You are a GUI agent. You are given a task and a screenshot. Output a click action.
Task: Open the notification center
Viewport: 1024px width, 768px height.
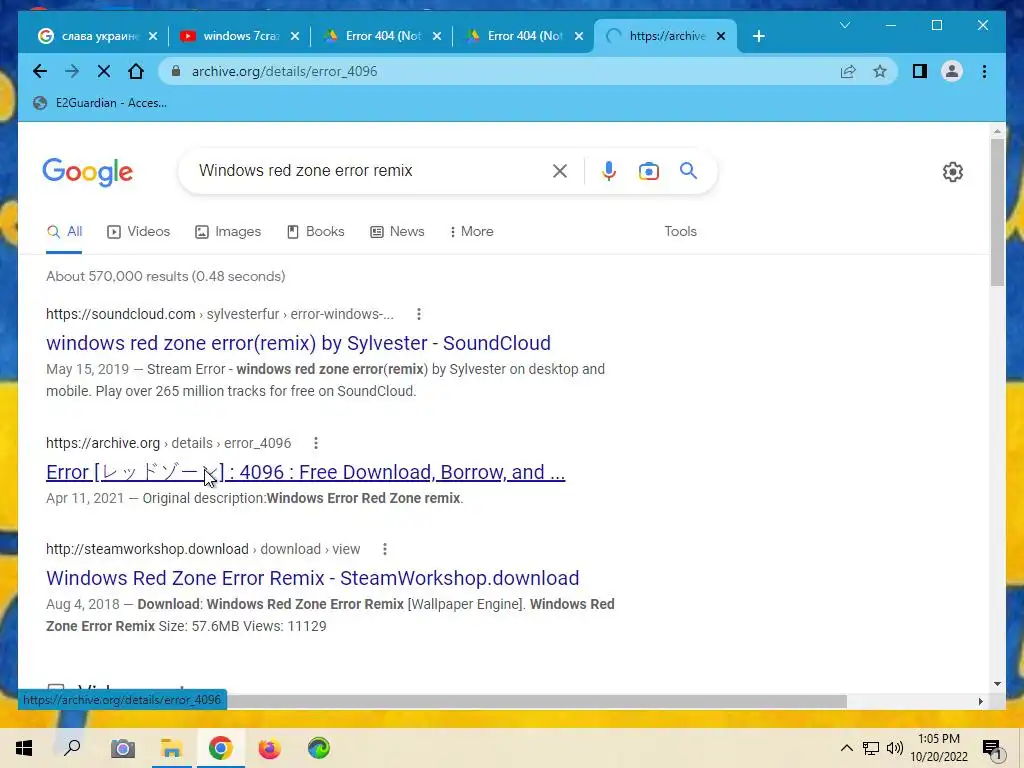(x=992, y=749)
